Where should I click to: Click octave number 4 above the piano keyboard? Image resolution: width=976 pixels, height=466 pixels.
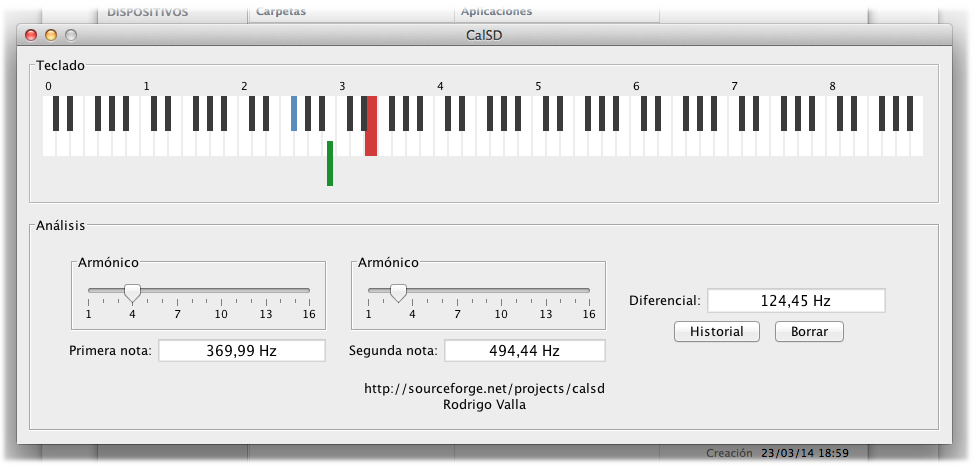(x=440, y=86)
